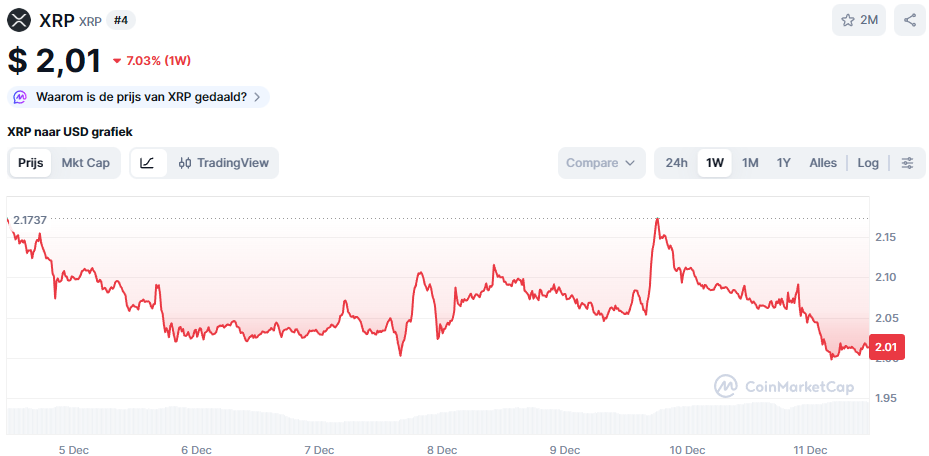Viewport: 929px width, 456px height.
Task: Open TradingView chart mode
Action: coord(223,163)
